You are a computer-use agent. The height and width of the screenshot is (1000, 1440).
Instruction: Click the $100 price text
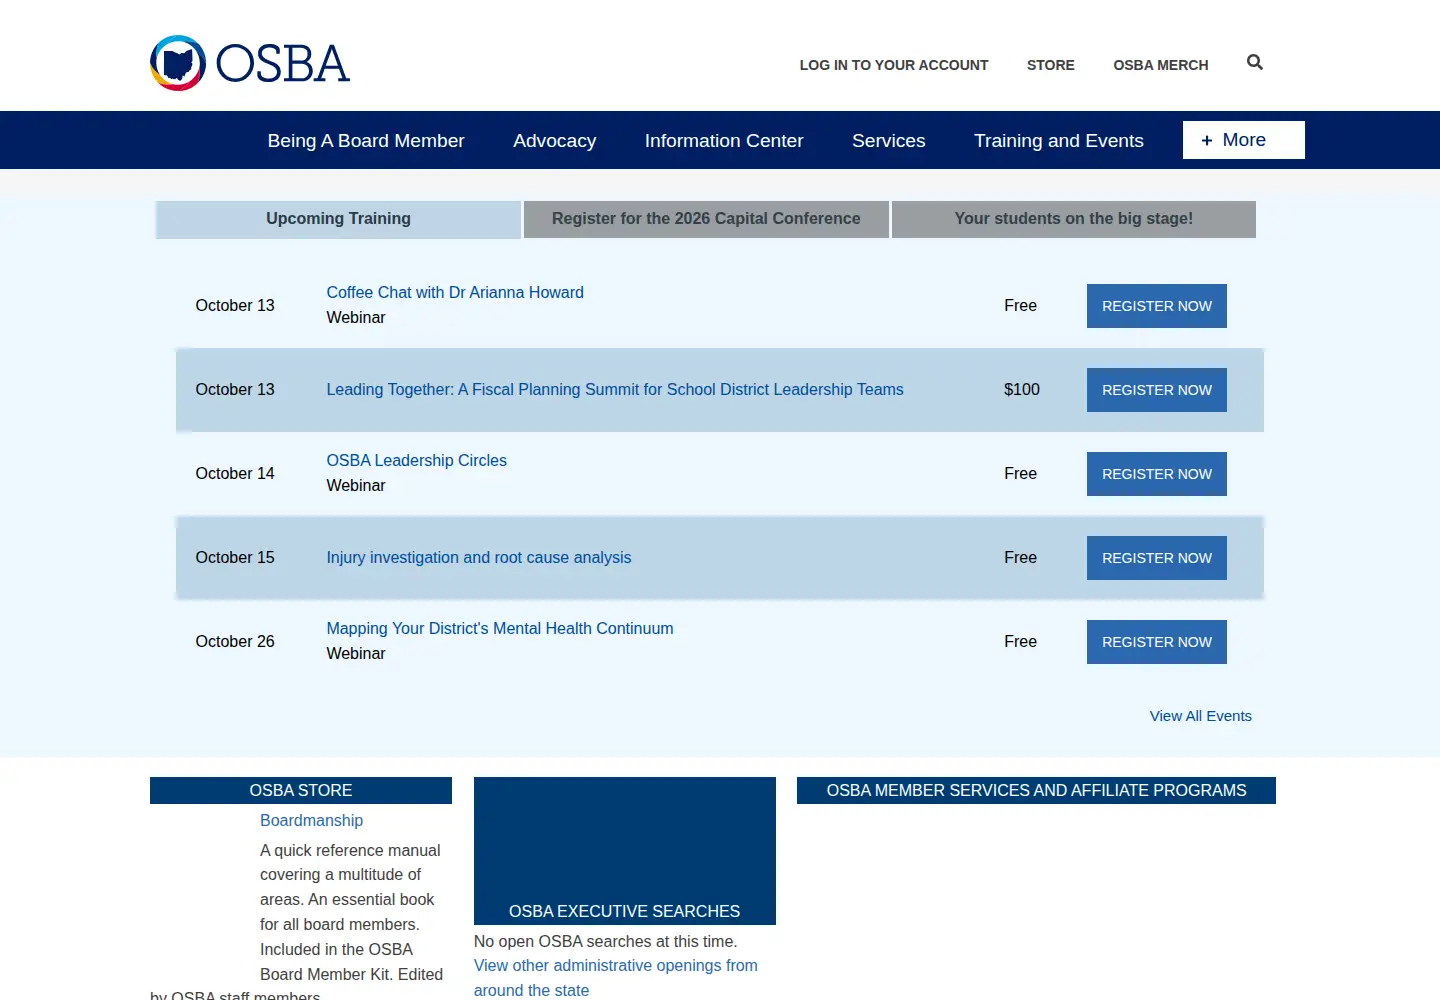coord(1022,390)
